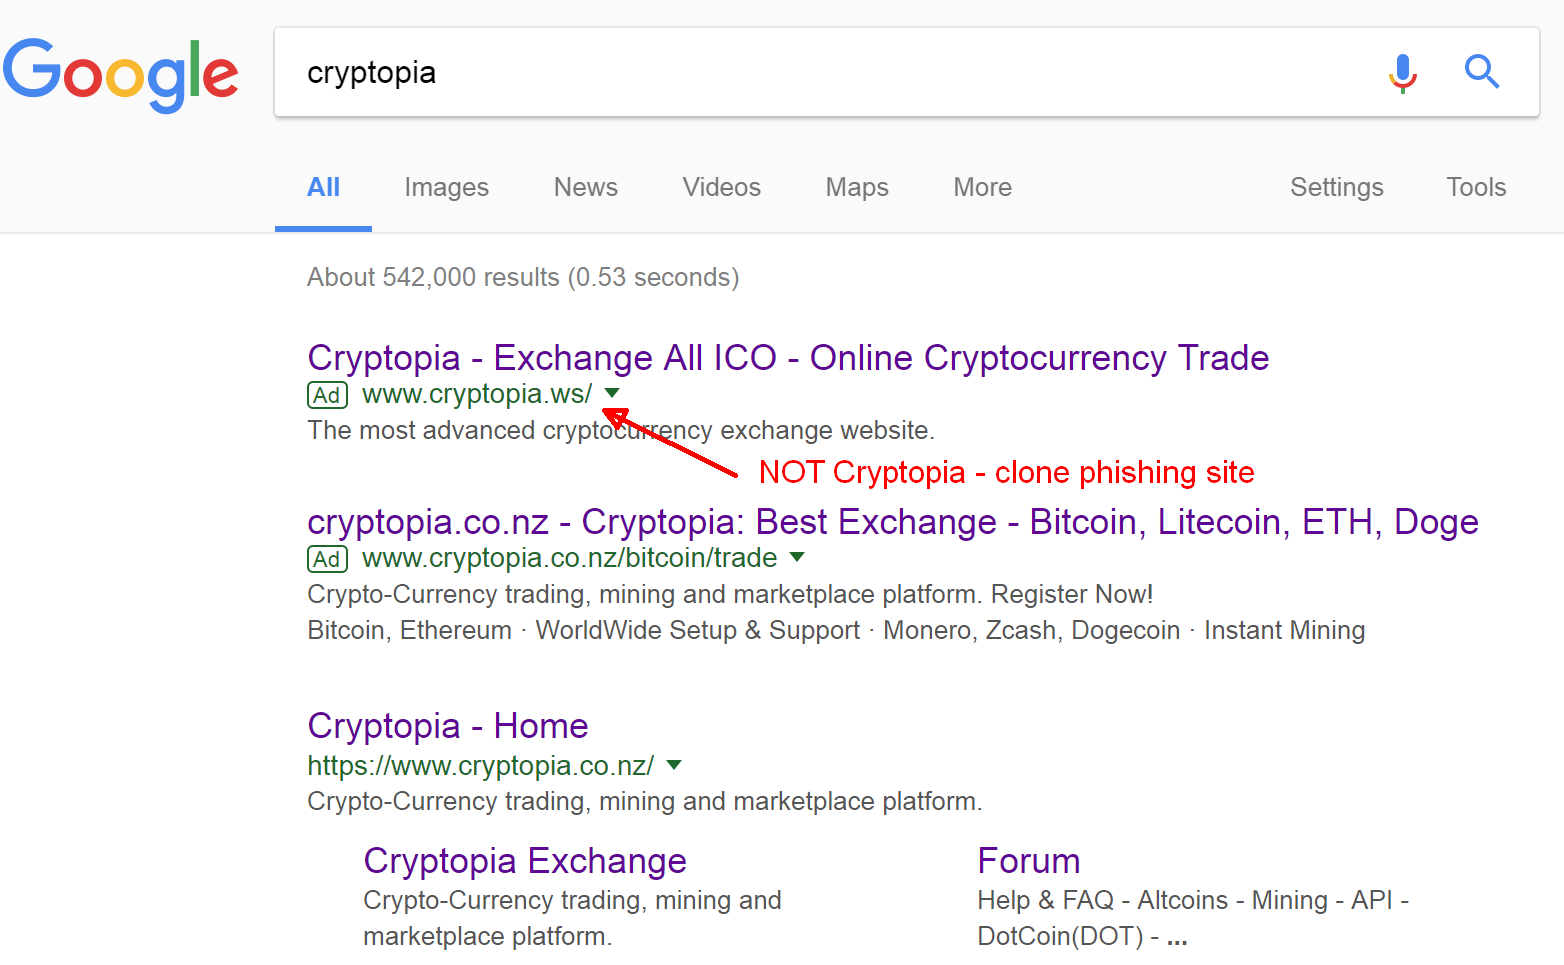The image size is (1564, 965).
Task: Click the Ad badge next to cryptopia.ws
Action: (x=327, y=395)
